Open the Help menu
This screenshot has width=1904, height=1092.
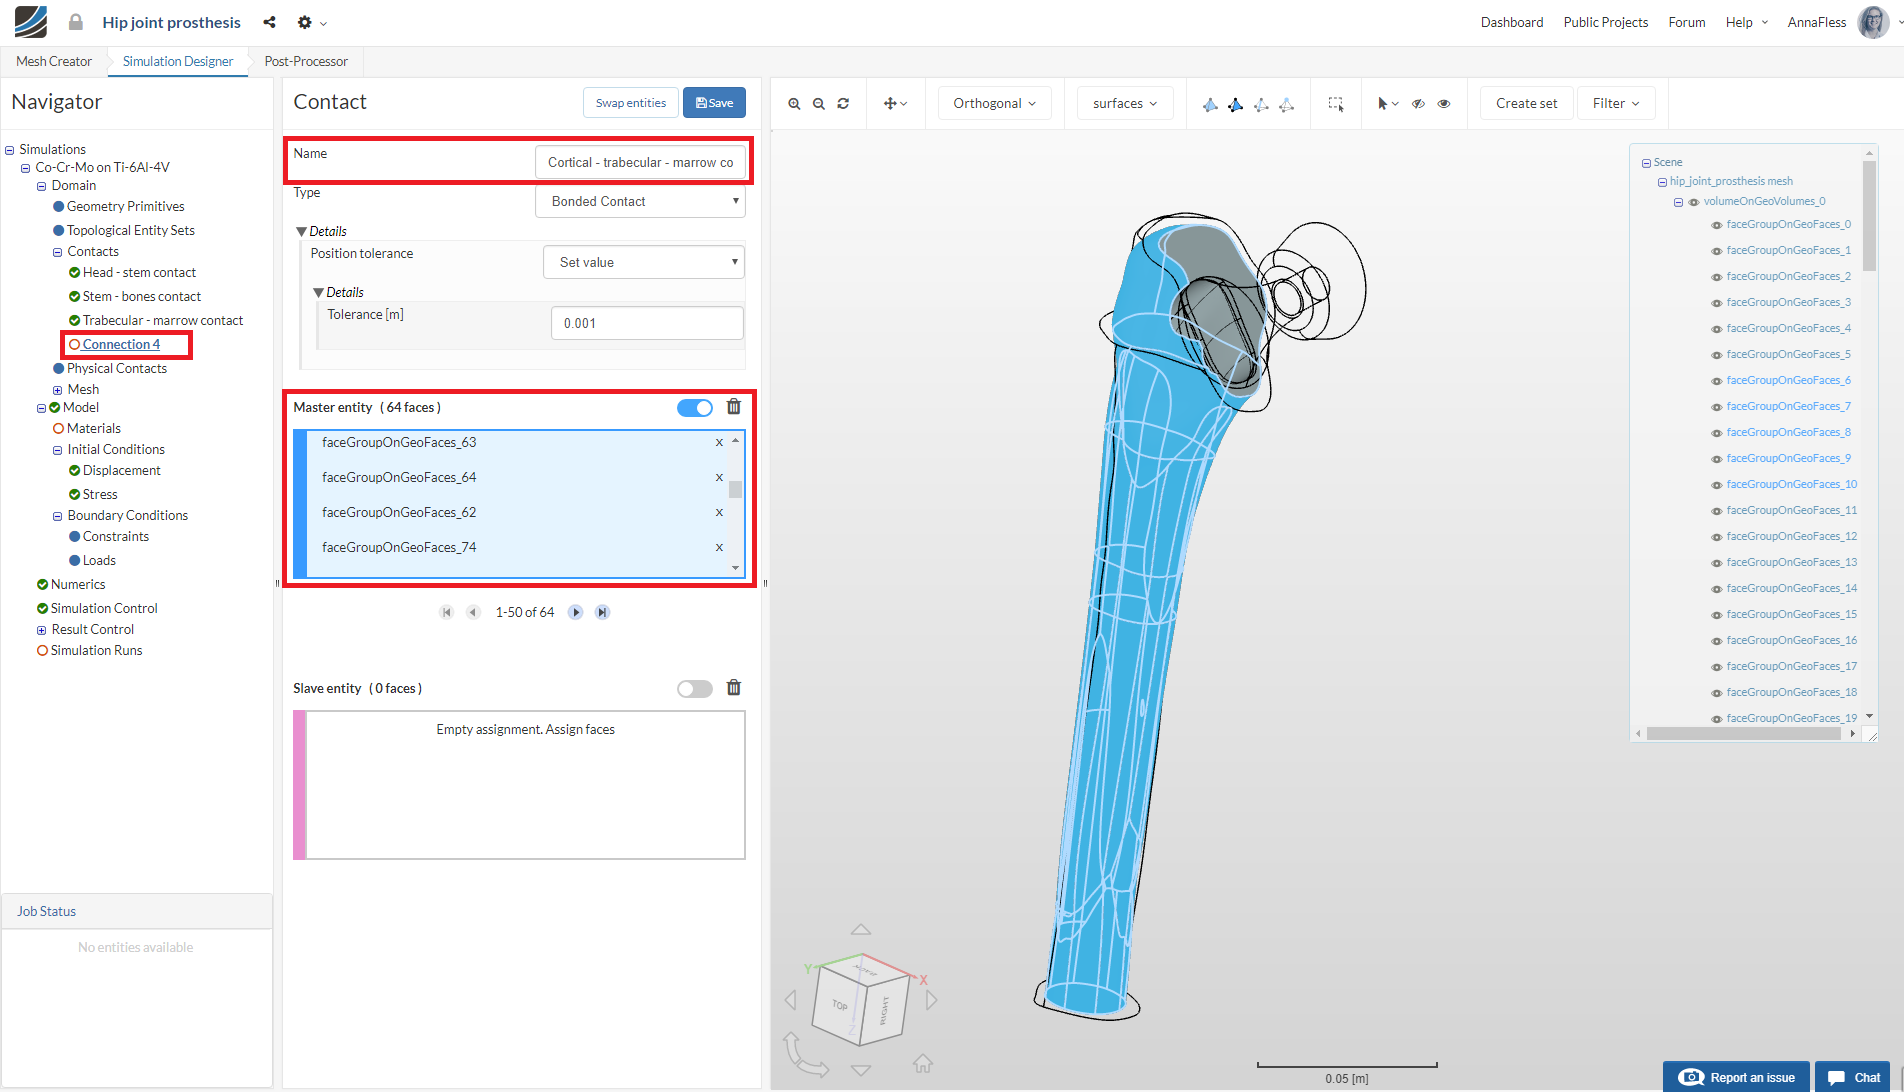click(x=1746, y=22)
